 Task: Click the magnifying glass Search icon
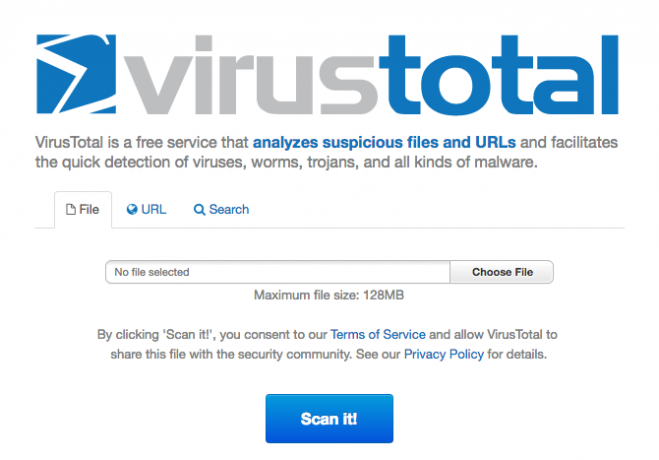199,210
